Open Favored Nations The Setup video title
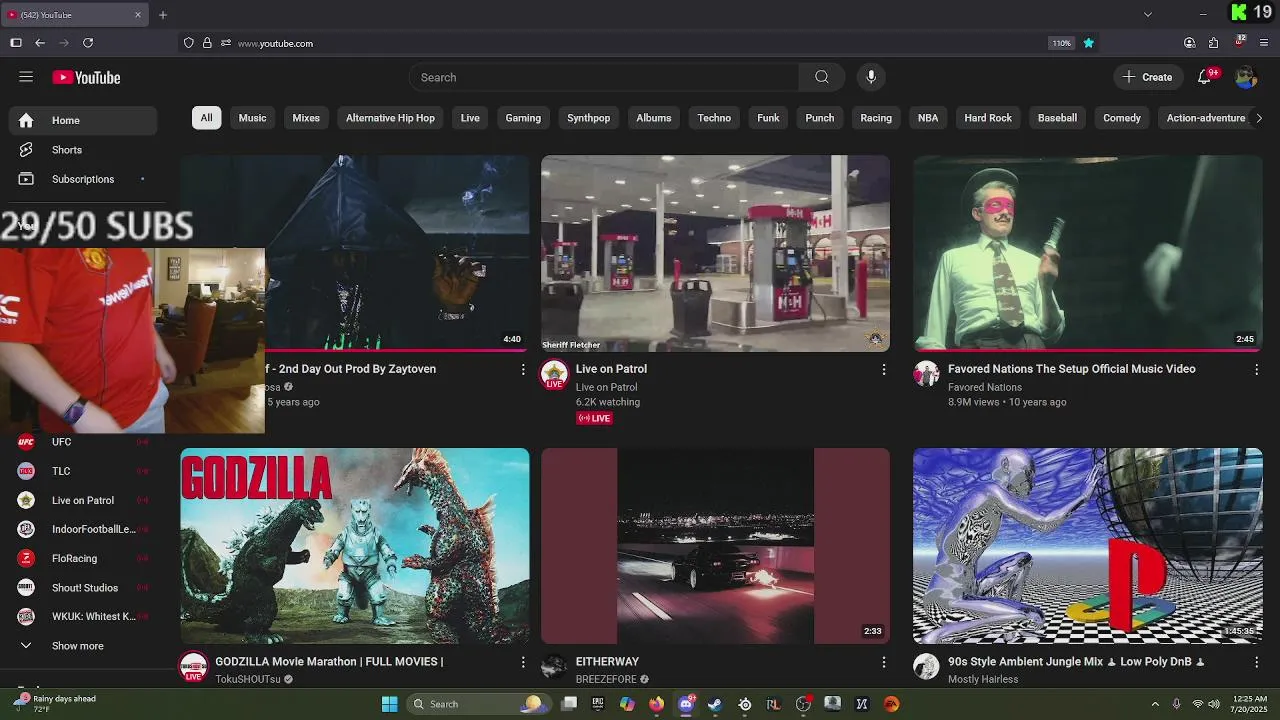1280x720 pixels. pos(1071,369)
